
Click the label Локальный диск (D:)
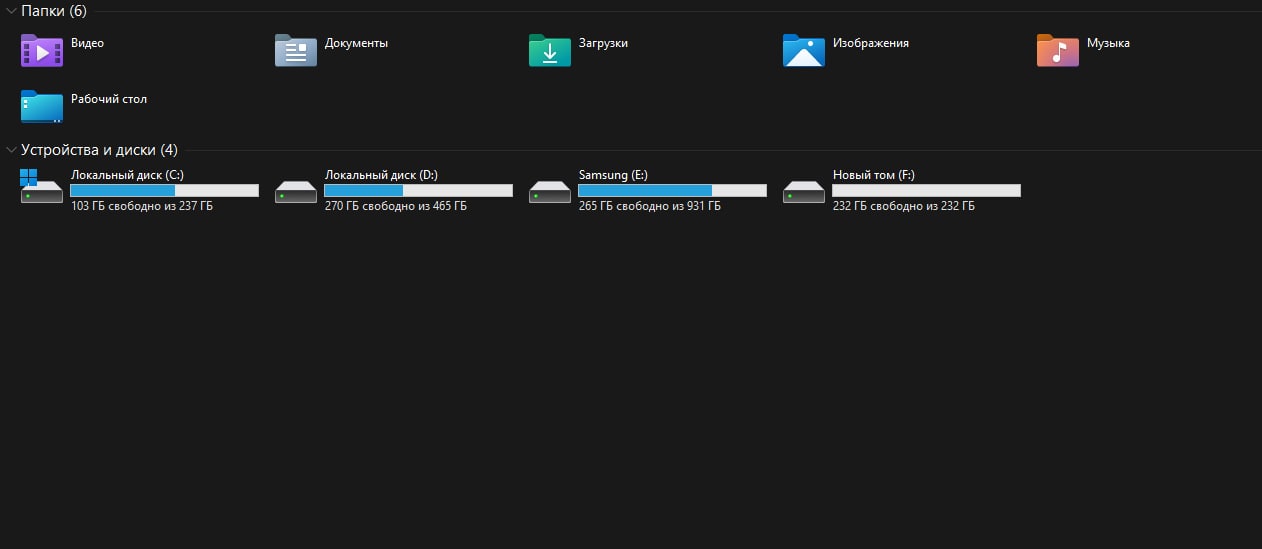[x=381, y=175]
